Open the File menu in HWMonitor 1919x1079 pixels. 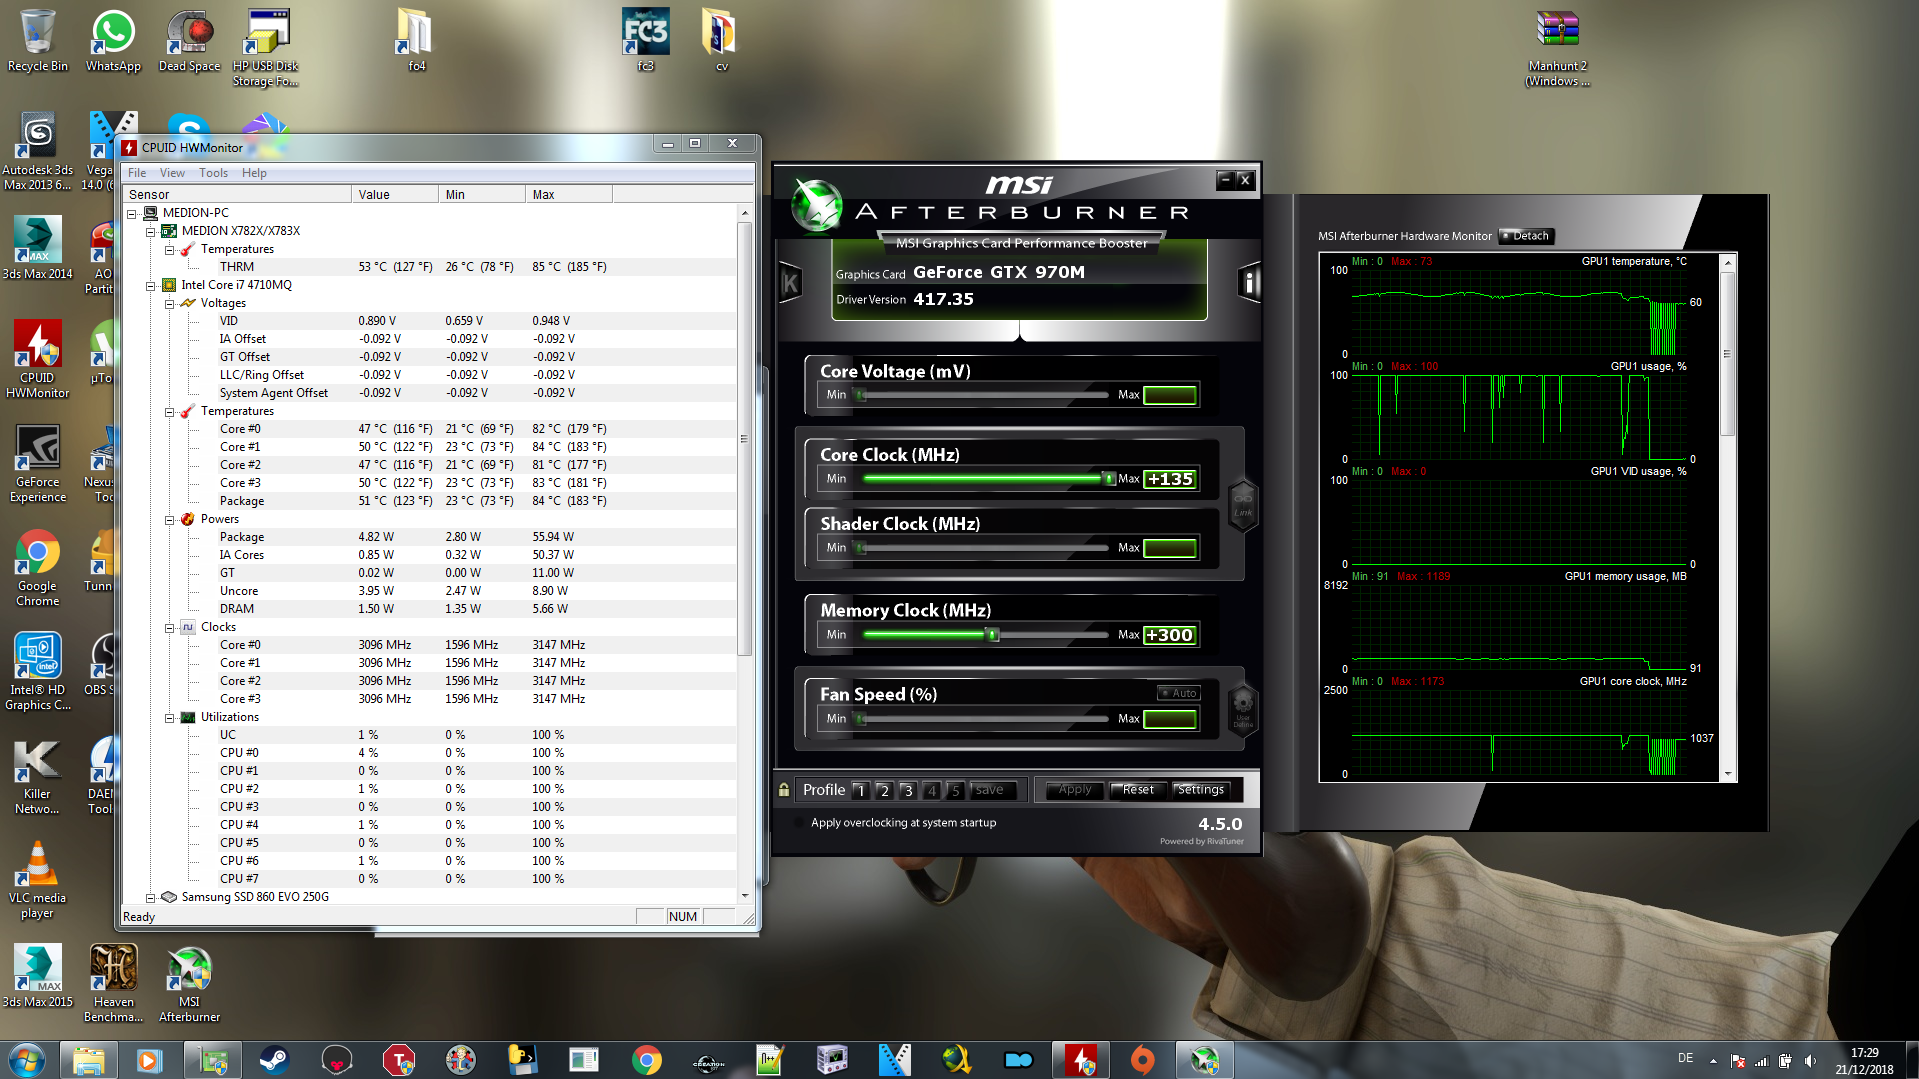click(137, 173)
